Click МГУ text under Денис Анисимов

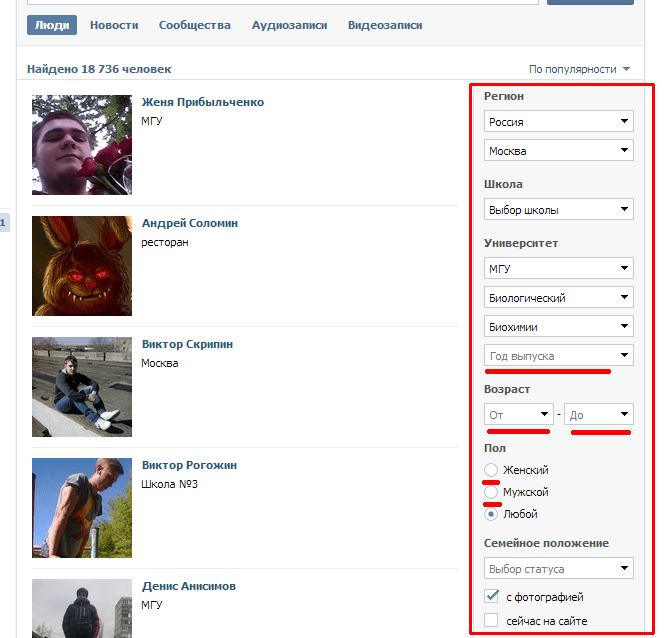click(x=152, y=605)
